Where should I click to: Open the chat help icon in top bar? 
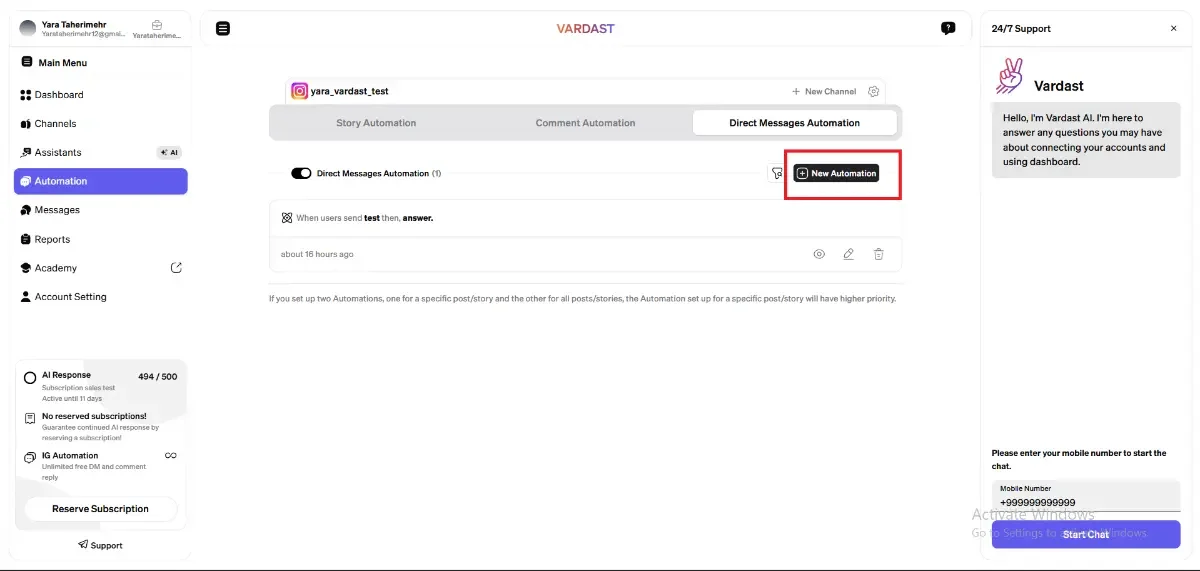(948, 28)
